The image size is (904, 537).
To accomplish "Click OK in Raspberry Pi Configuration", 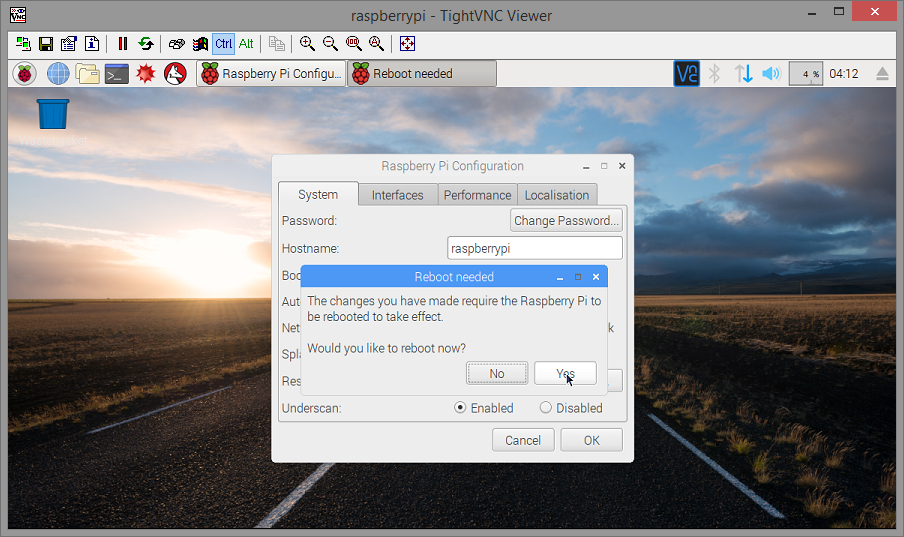I will 592,440.
